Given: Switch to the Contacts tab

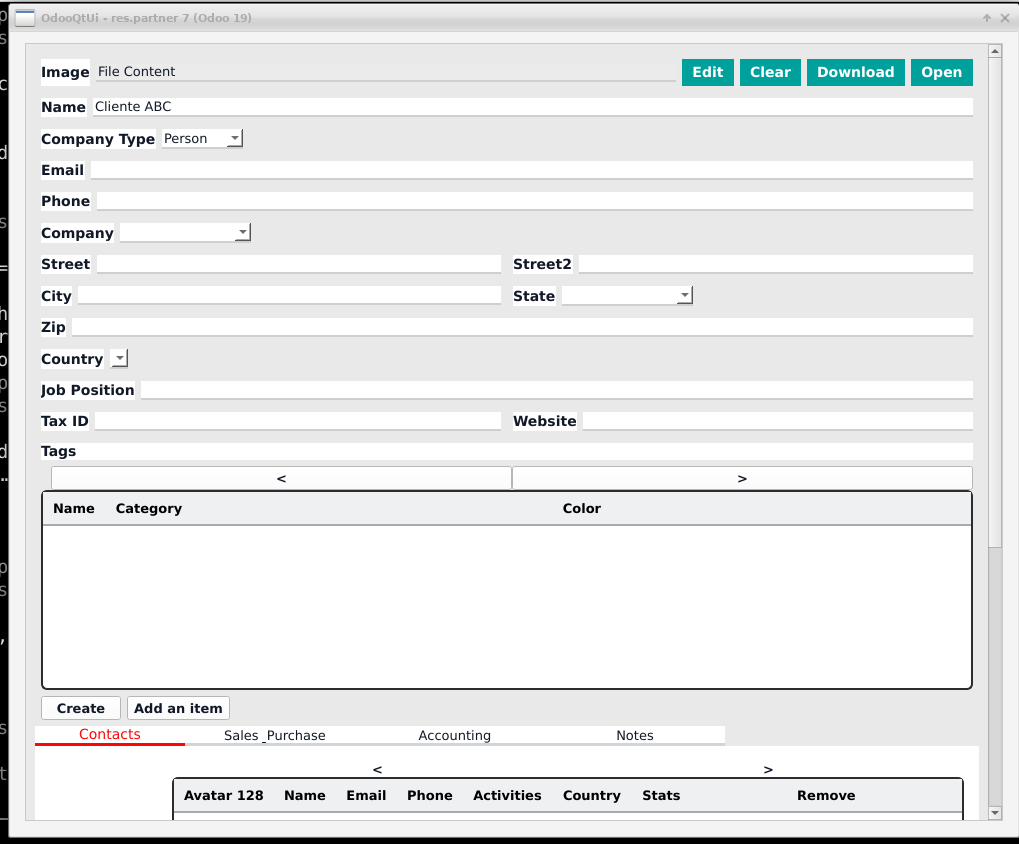Looking at the screenshot, I should point(110,735).
